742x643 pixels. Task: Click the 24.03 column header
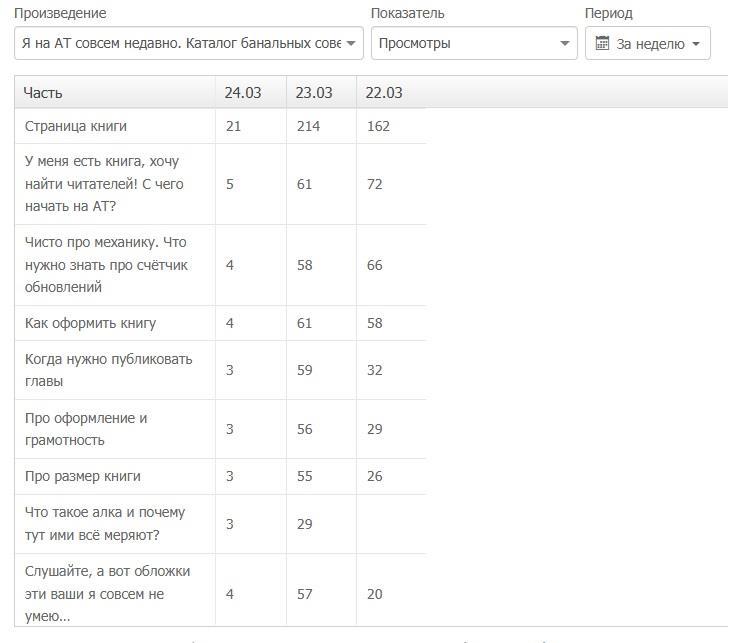click(x=243, y=93)
